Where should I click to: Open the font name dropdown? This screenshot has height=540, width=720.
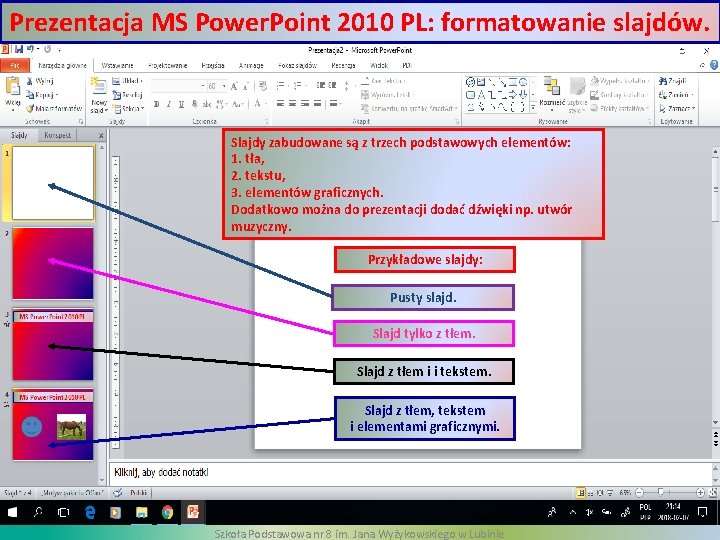(203, 86)
